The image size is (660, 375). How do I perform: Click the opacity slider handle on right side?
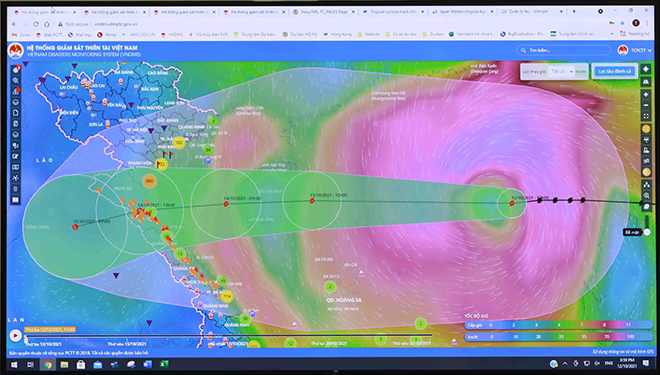pos(647,232)
